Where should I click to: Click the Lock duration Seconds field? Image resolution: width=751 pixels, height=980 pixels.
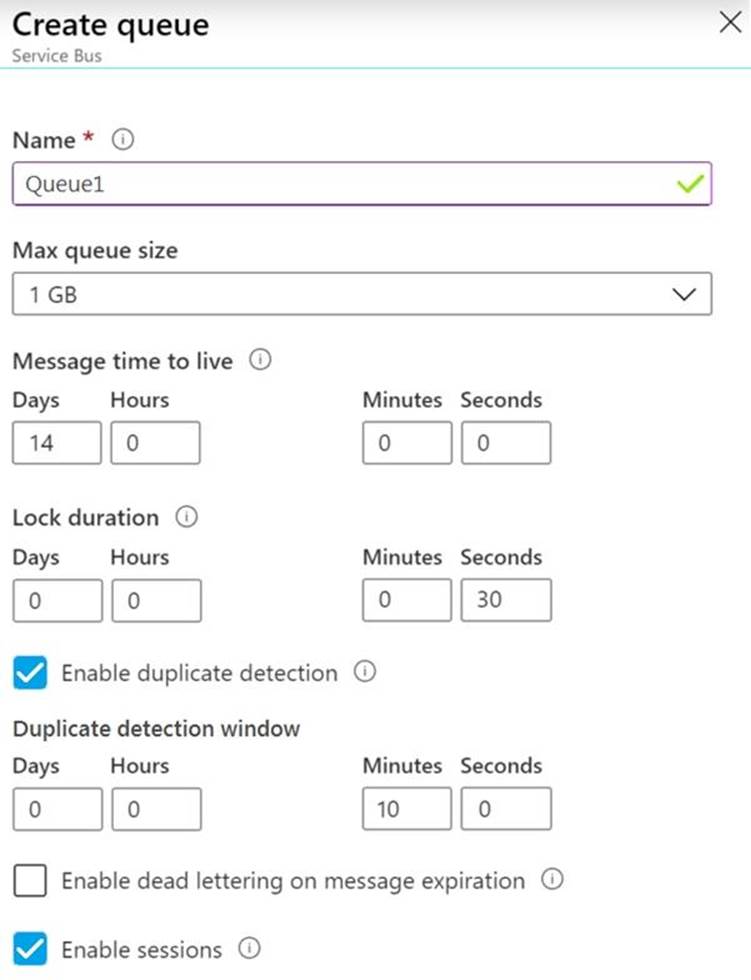click(x=505, y=601)
